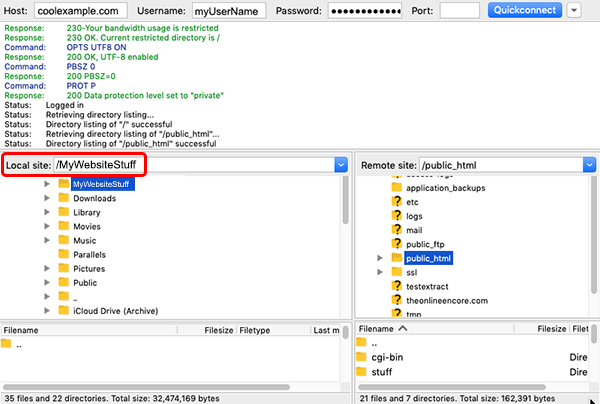Expand the Downloads folder tree node
600x404 pixels.
47,198
